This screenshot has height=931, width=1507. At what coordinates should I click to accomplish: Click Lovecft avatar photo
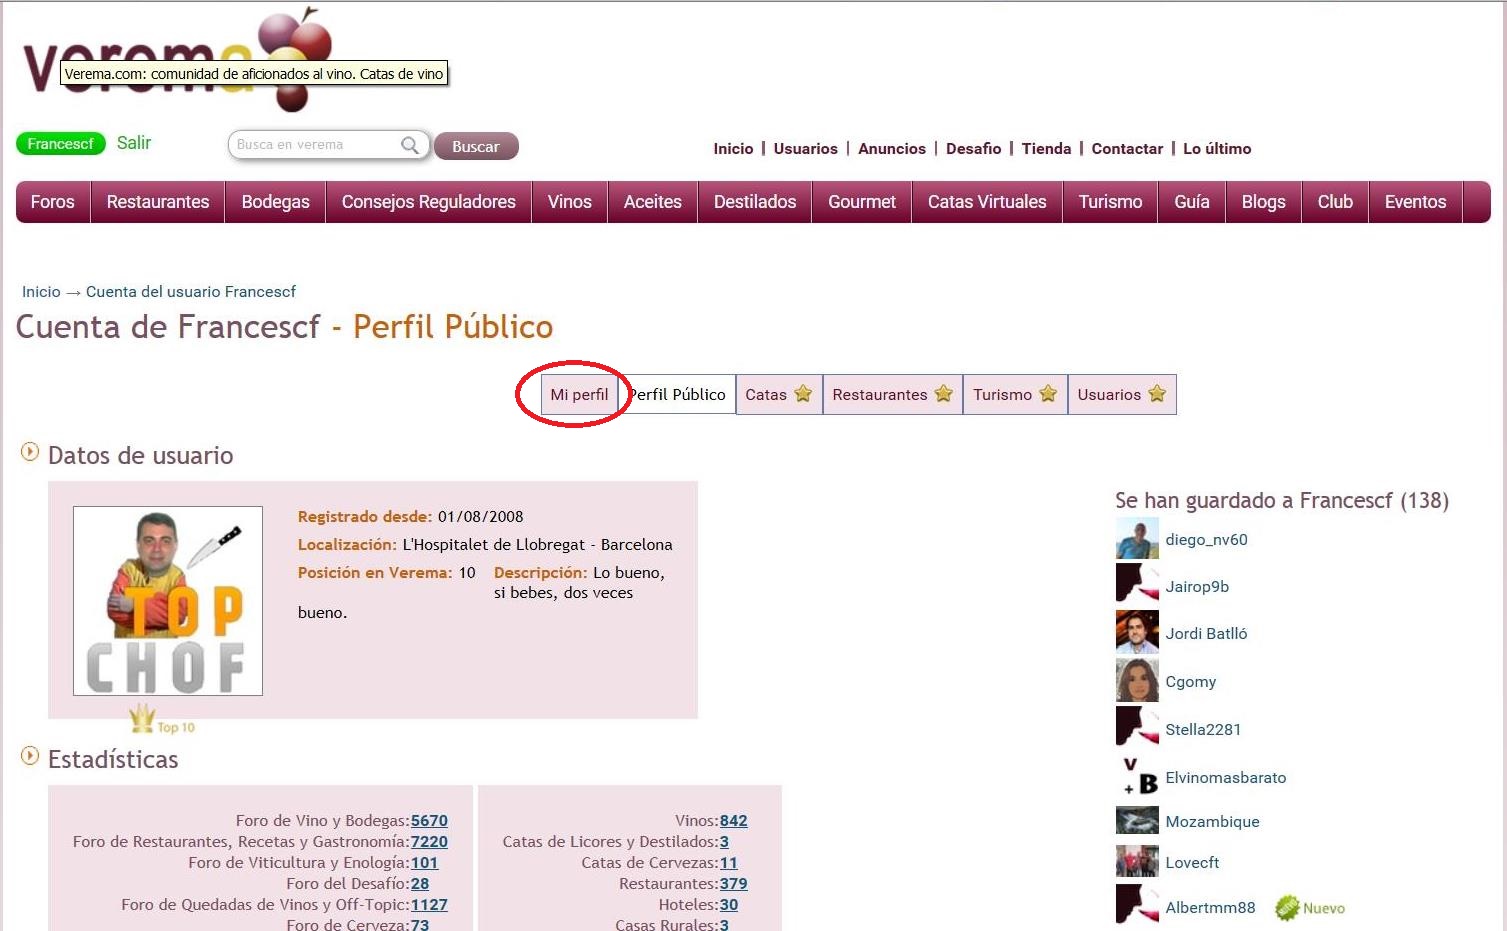click(1137, 861)
